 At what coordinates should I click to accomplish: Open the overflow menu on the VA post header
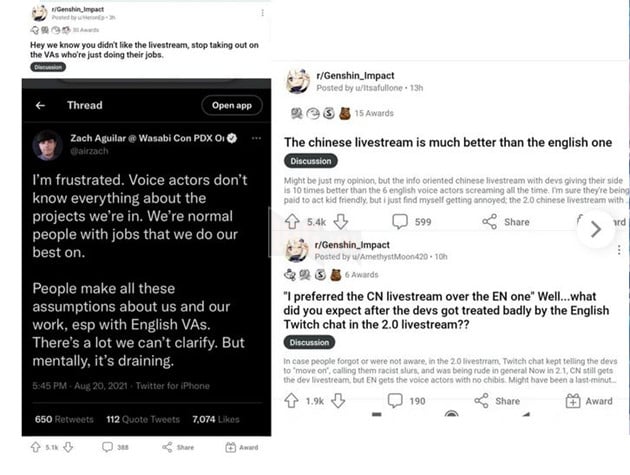click(262, 13)
